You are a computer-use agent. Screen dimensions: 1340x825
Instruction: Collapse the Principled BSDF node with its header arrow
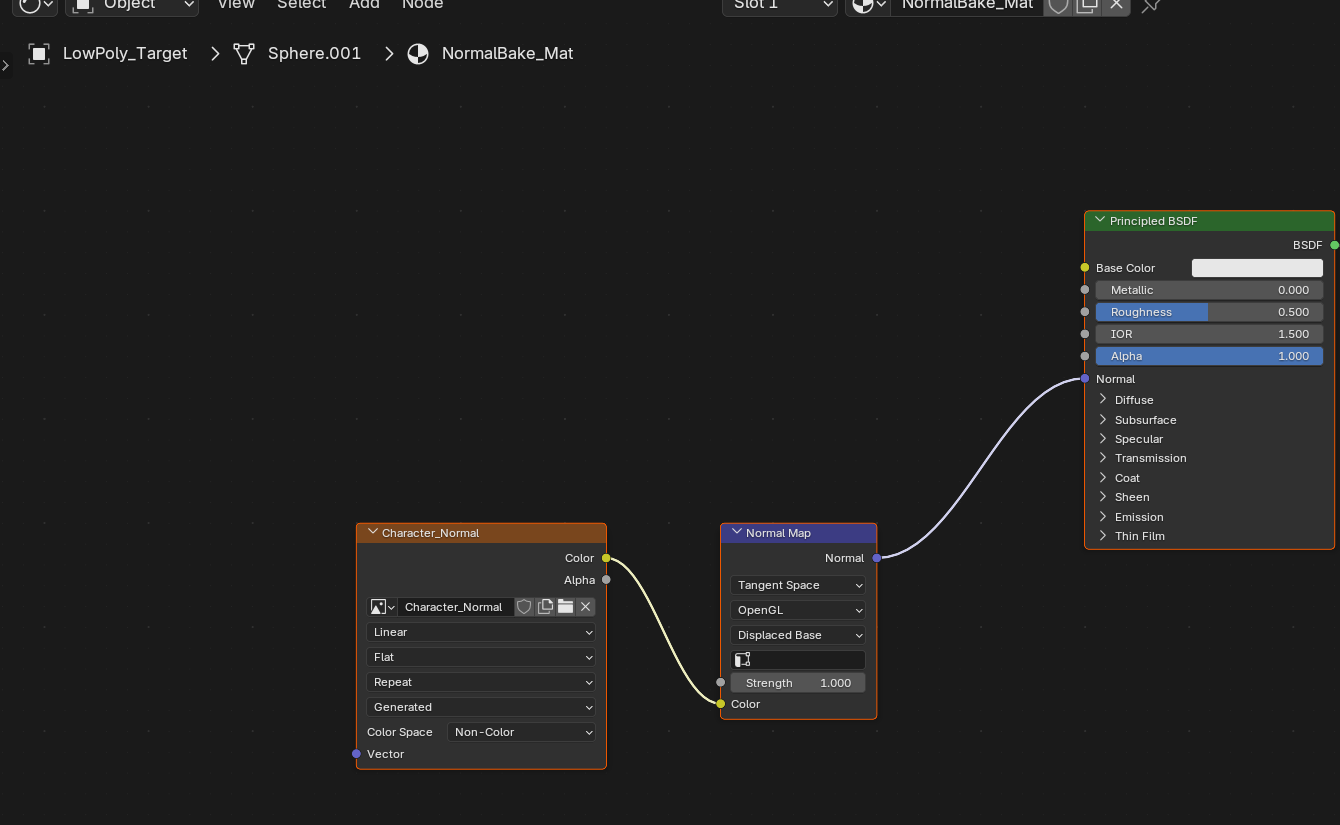click(1100, 221)
